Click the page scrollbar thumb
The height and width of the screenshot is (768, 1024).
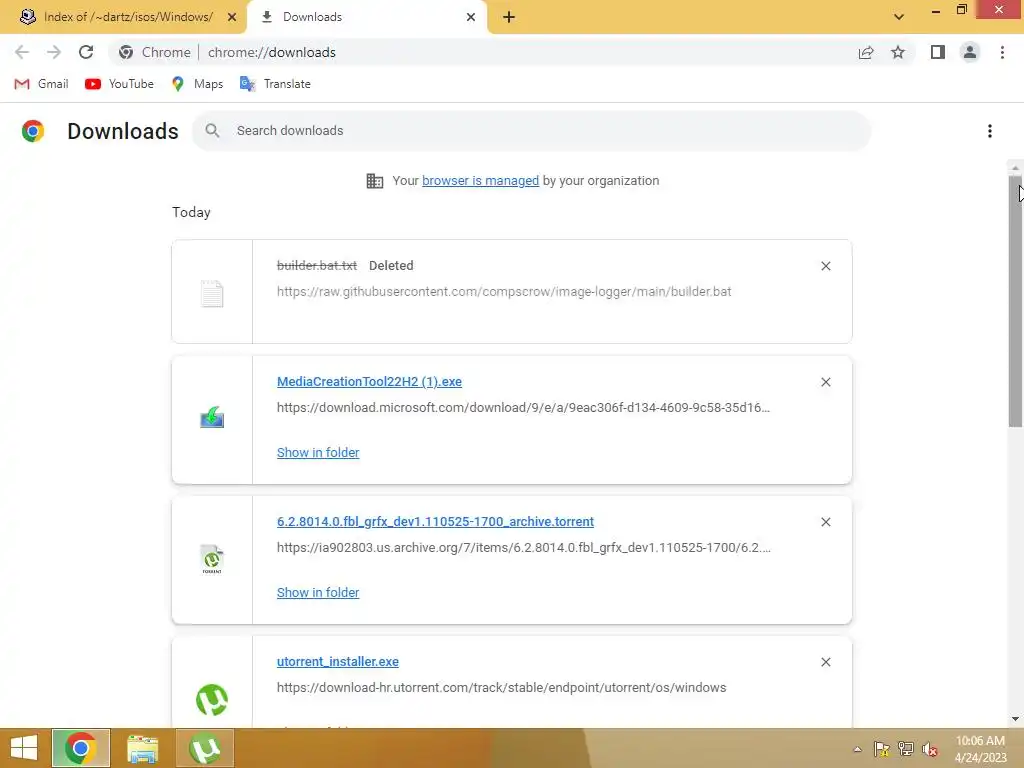(1015, 302)
